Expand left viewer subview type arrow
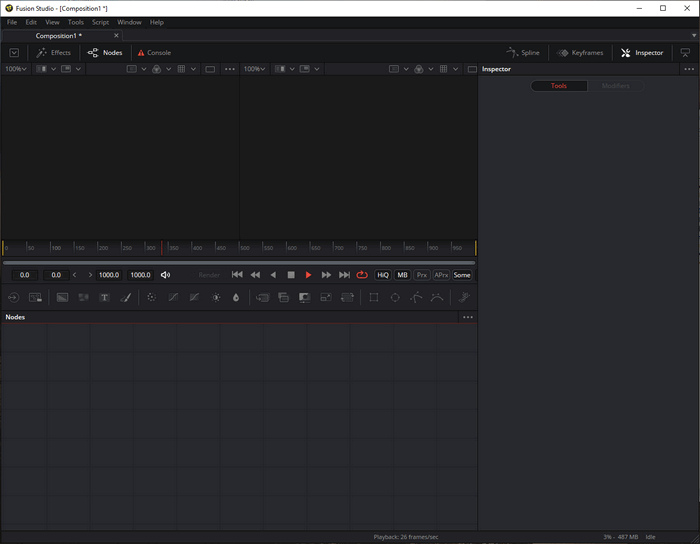Screen dimensions: 700x544 [x=78, y=69]
